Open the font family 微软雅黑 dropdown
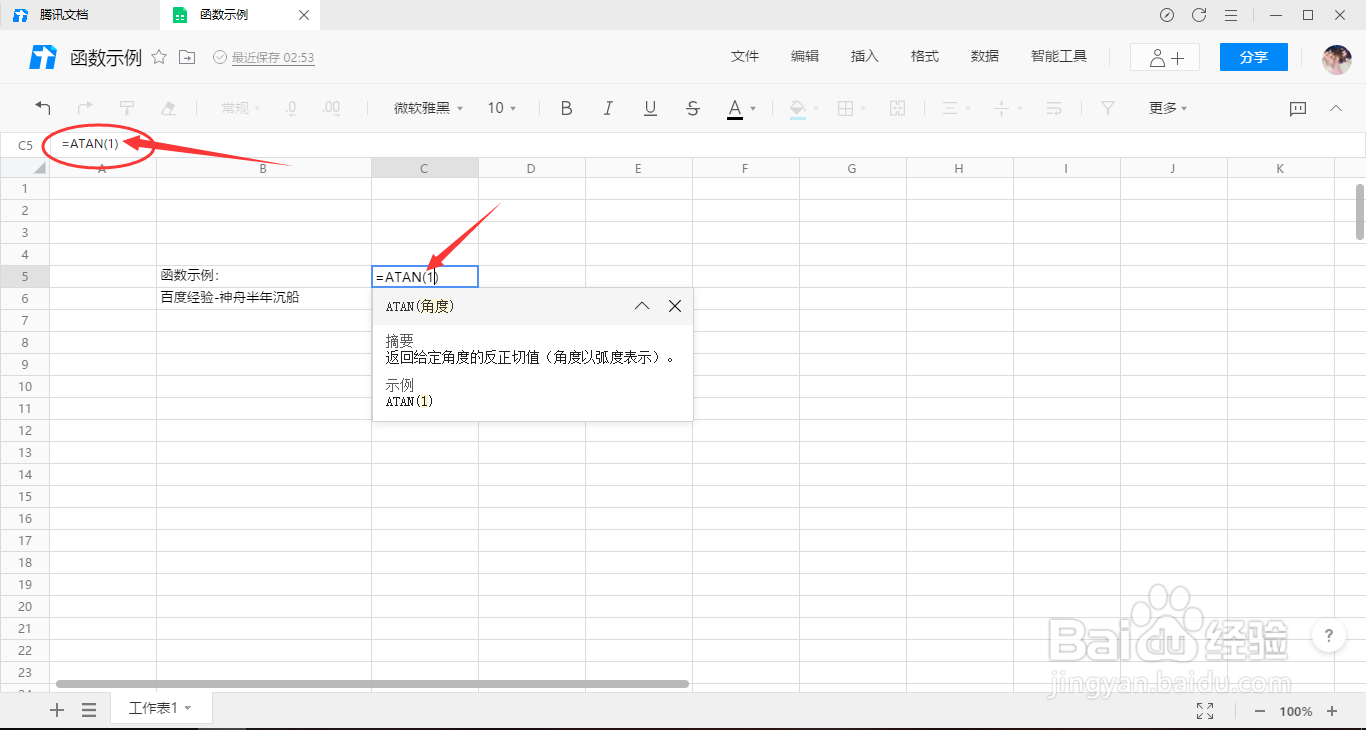Viewport: 1366px width, 730px height. [x=428, y=108]
